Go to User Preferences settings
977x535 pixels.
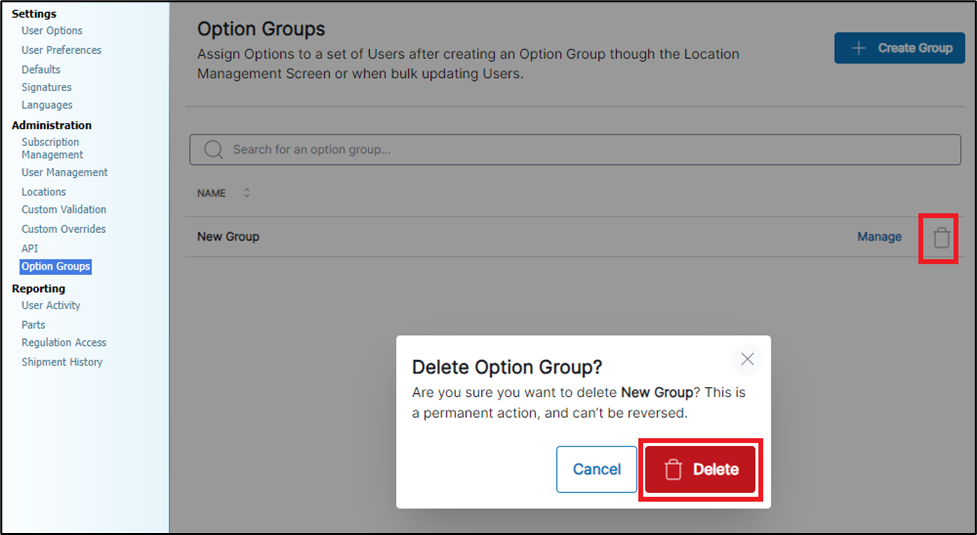pos(61,50)
